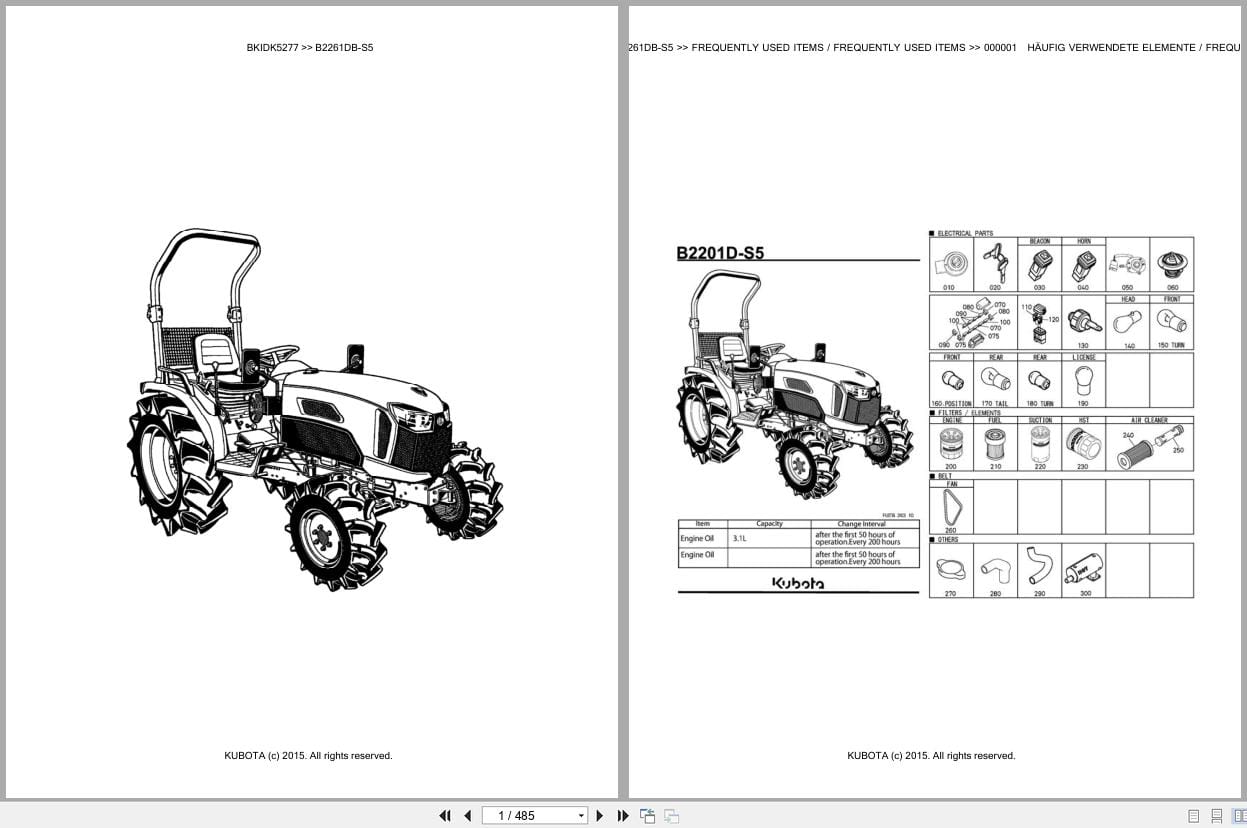Click the 'Item' column header
The height and width of the screenshot is (828, 1247).
click(703, 524)
